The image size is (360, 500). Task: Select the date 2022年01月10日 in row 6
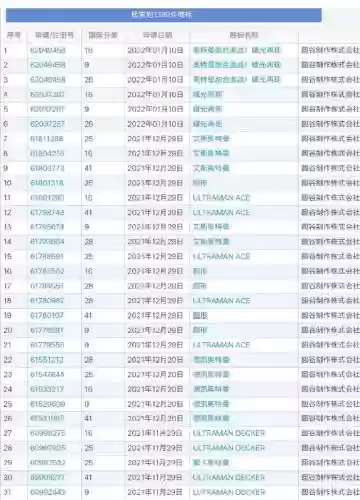(x=155, y=124)
